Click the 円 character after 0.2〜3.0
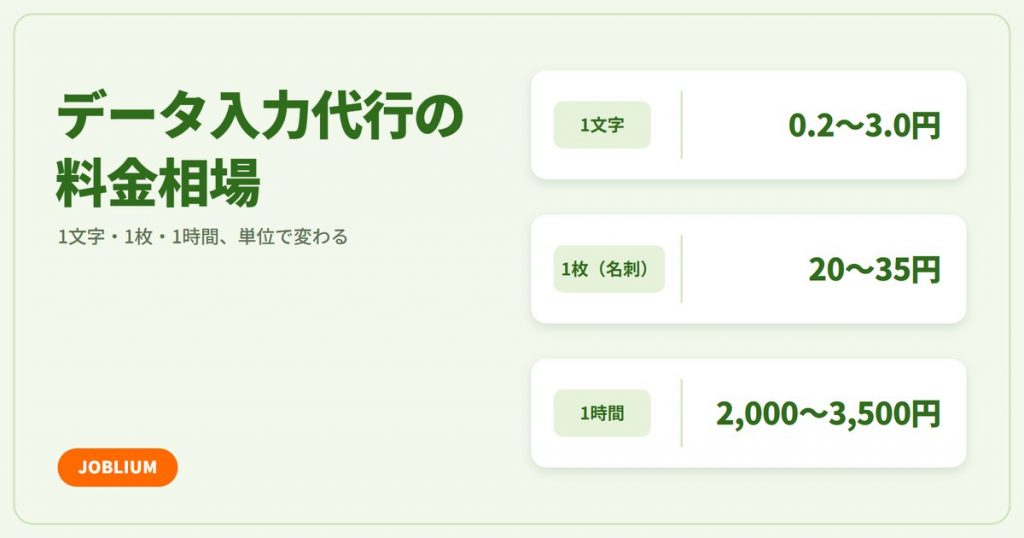Image resolution: width=1024 pixels, height=538 pixels. click(x=926, y=125)
